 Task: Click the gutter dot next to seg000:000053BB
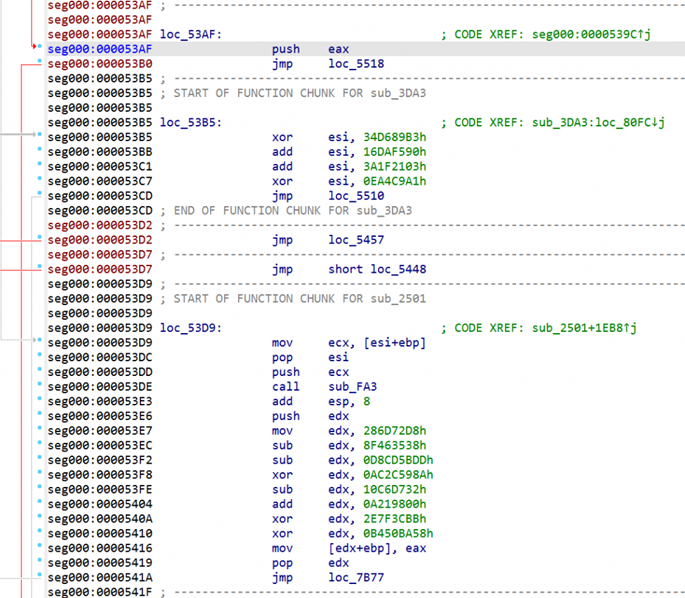39,151
